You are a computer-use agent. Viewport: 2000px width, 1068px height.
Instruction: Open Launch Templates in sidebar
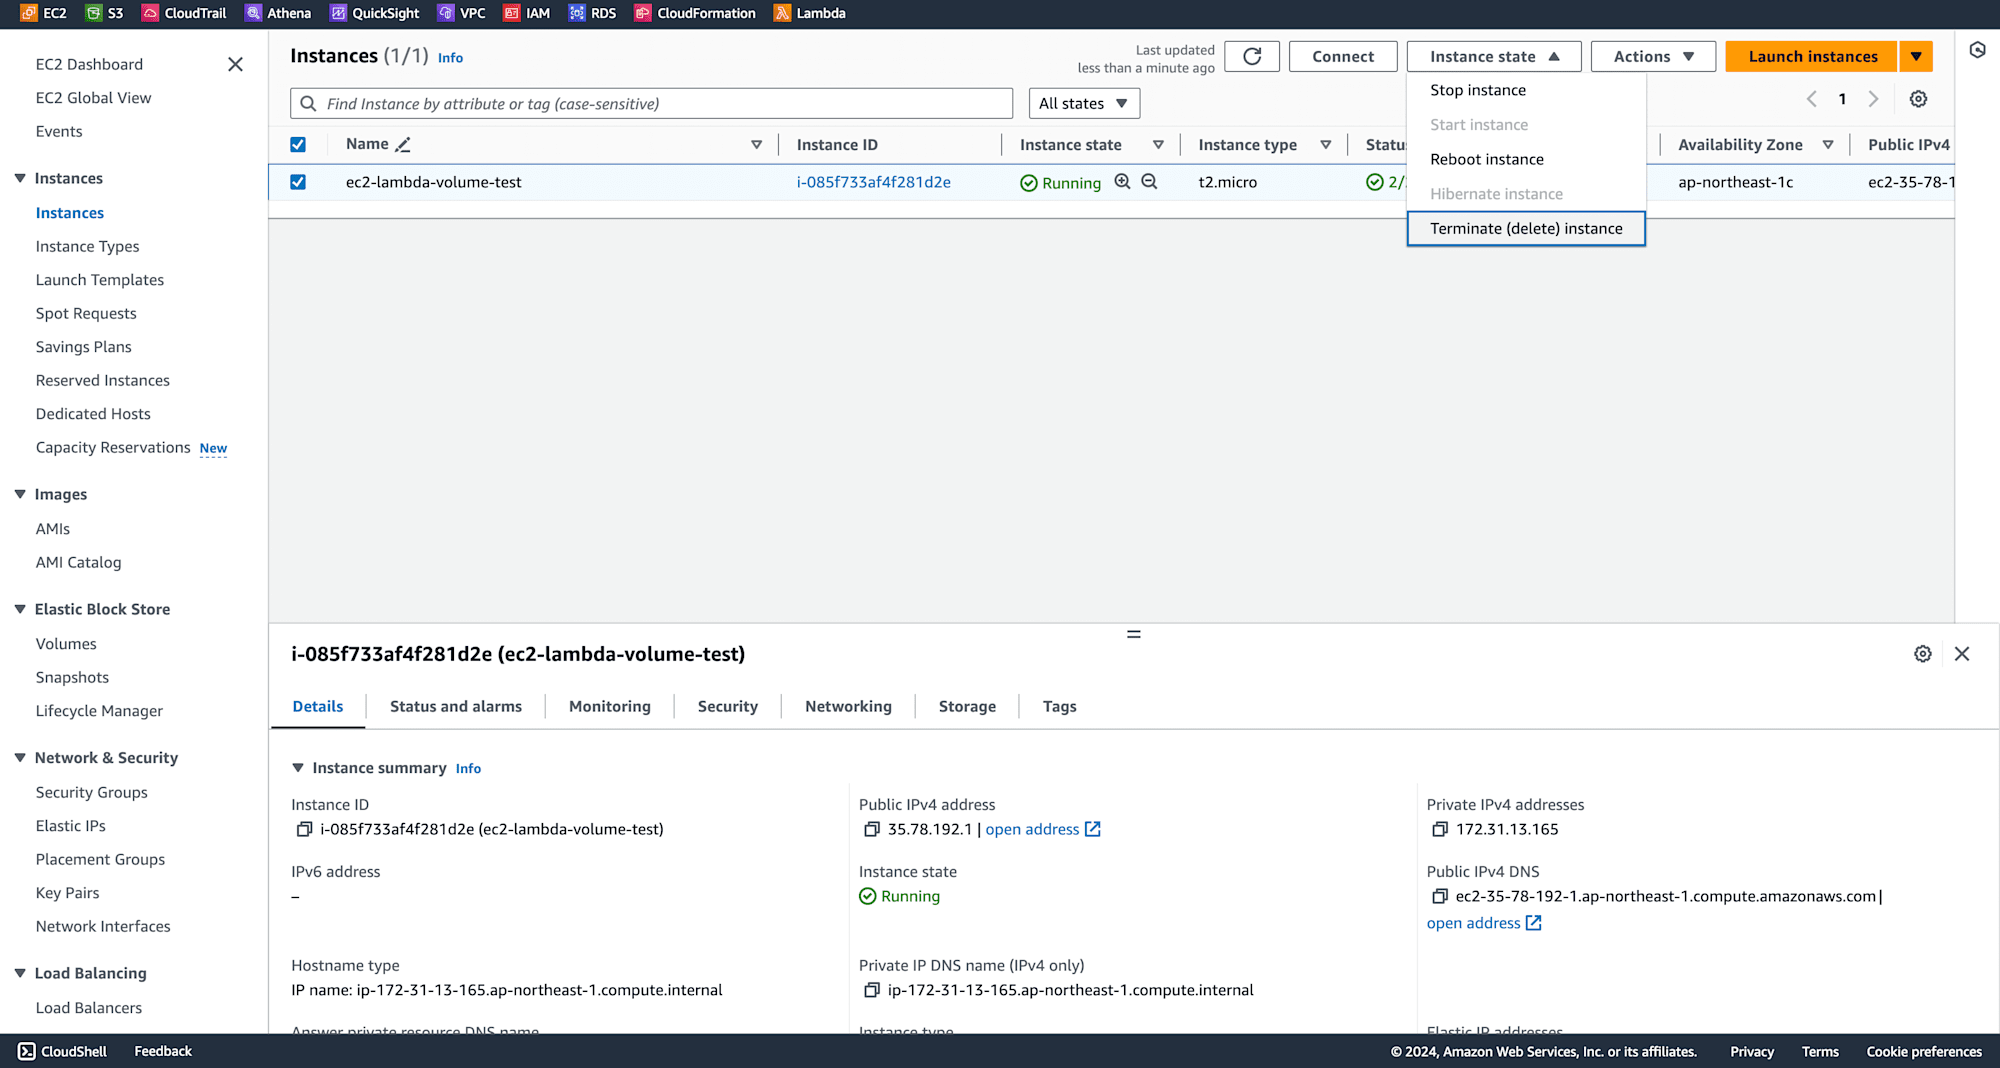click(x=100, y=280)
